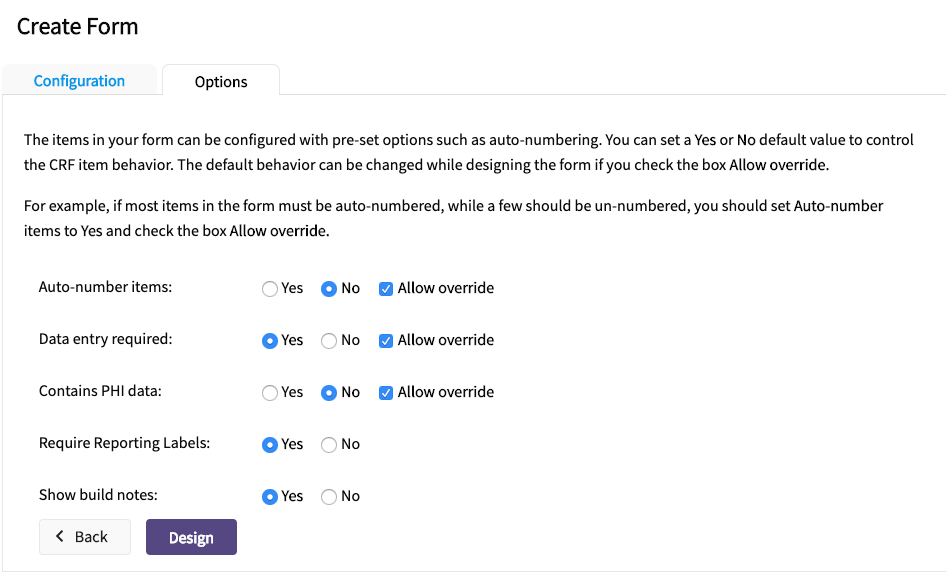Viewport: 946px width, 575px height.
Task: Set Require Reporting Labels to No
Action: click(329, 445)
